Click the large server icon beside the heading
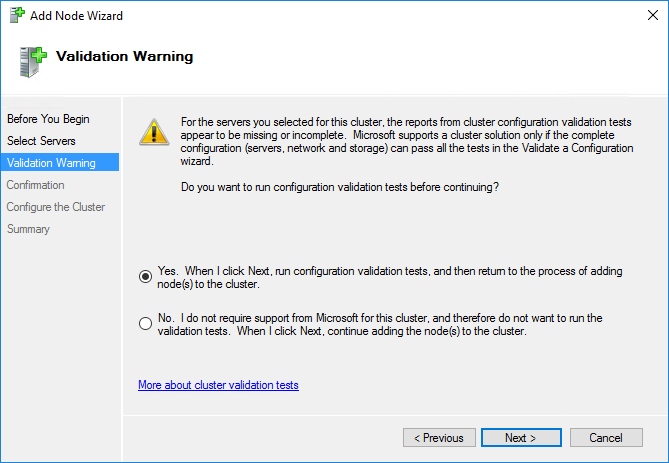The width and height of the screenshot is (669, 463). point(33,62)
